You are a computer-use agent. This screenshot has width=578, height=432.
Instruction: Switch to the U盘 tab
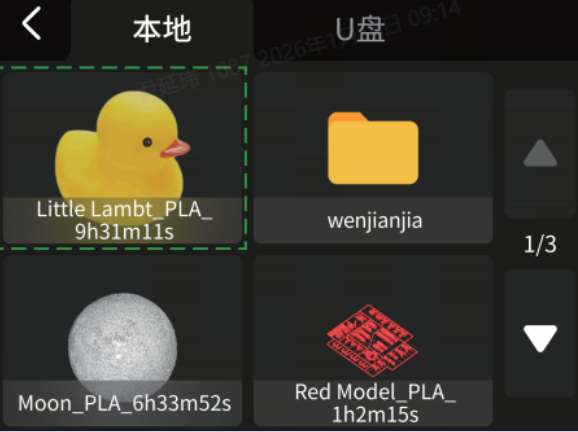(x=360, y=29)
